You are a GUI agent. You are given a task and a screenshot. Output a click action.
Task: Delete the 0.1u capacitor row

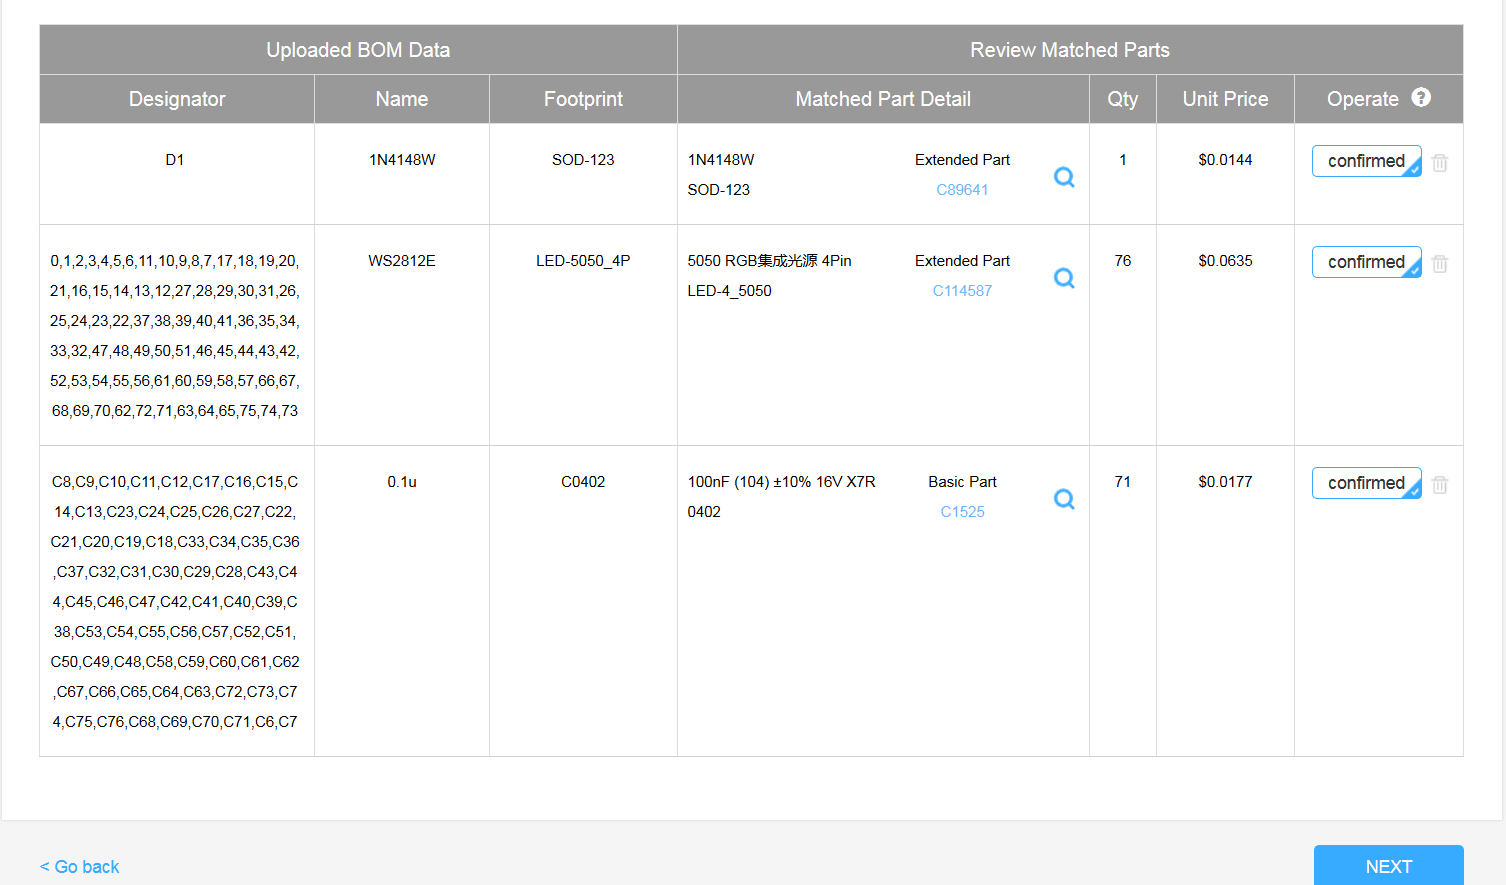tap(1440, 484)
